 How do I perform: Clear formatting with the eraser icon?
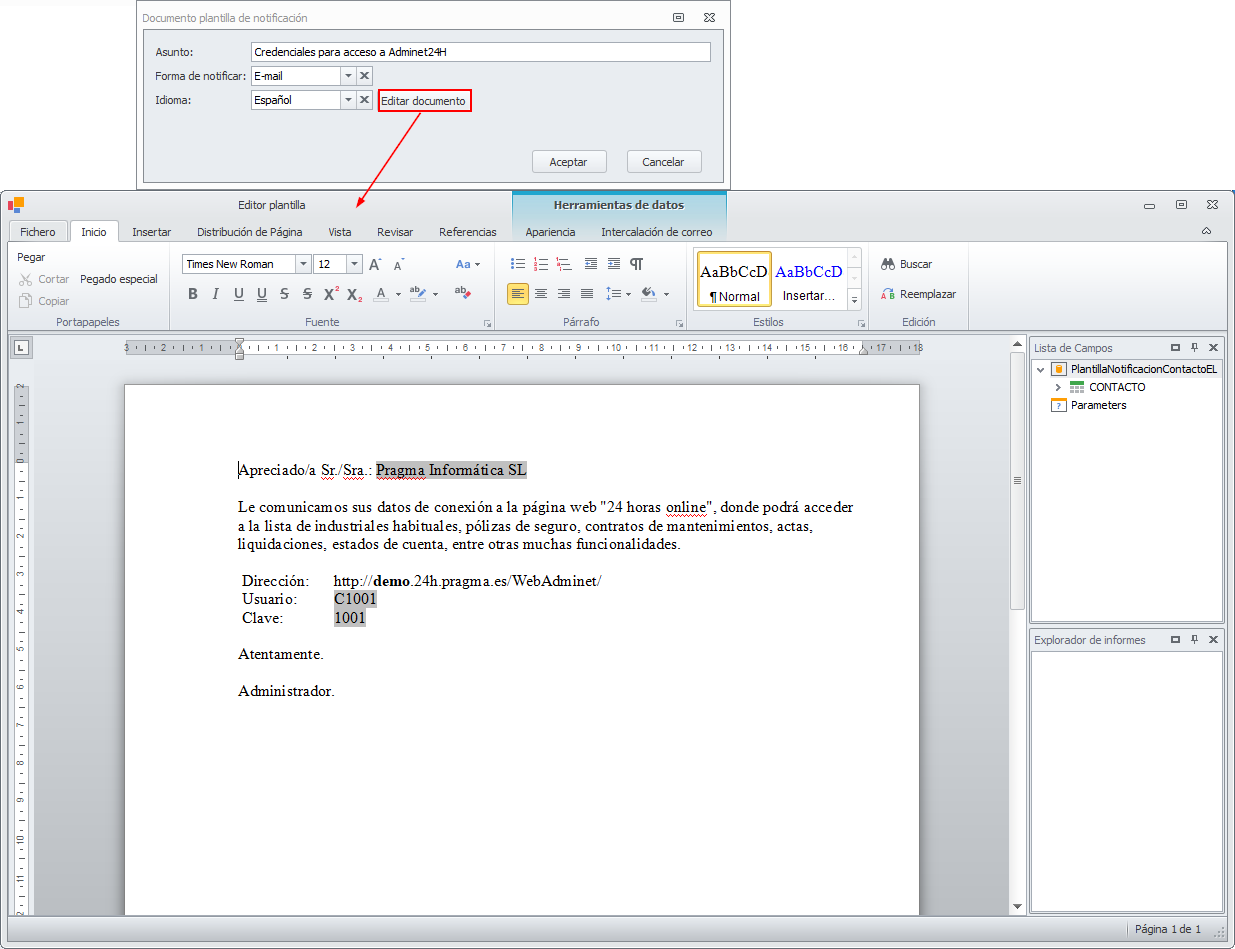pyautogui.click(x=462, y=293)
